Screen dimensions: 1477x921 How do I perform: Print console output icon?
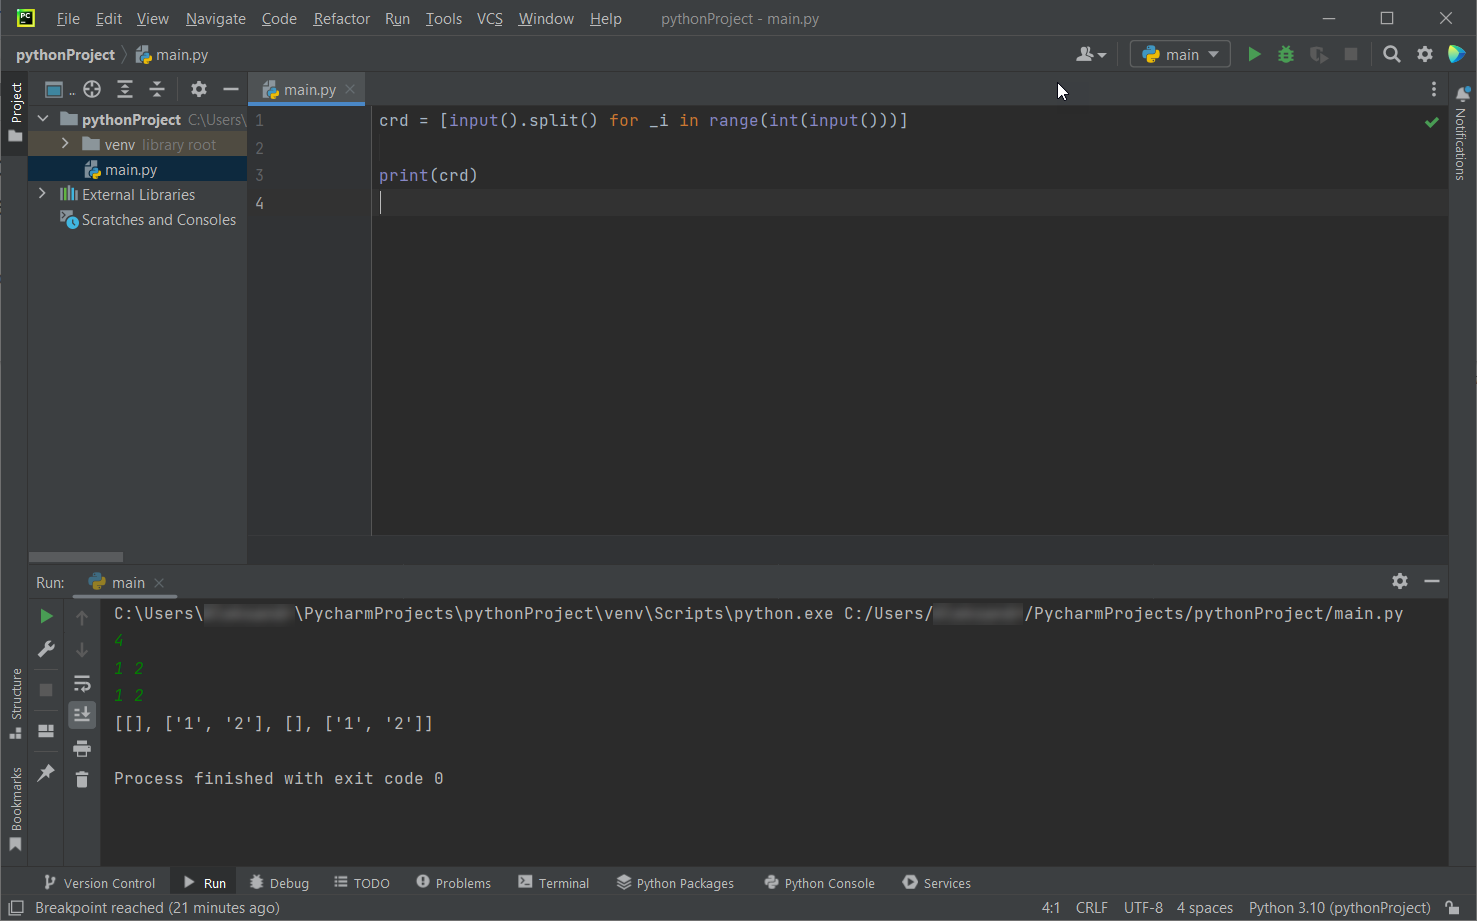tap(82, 748)
